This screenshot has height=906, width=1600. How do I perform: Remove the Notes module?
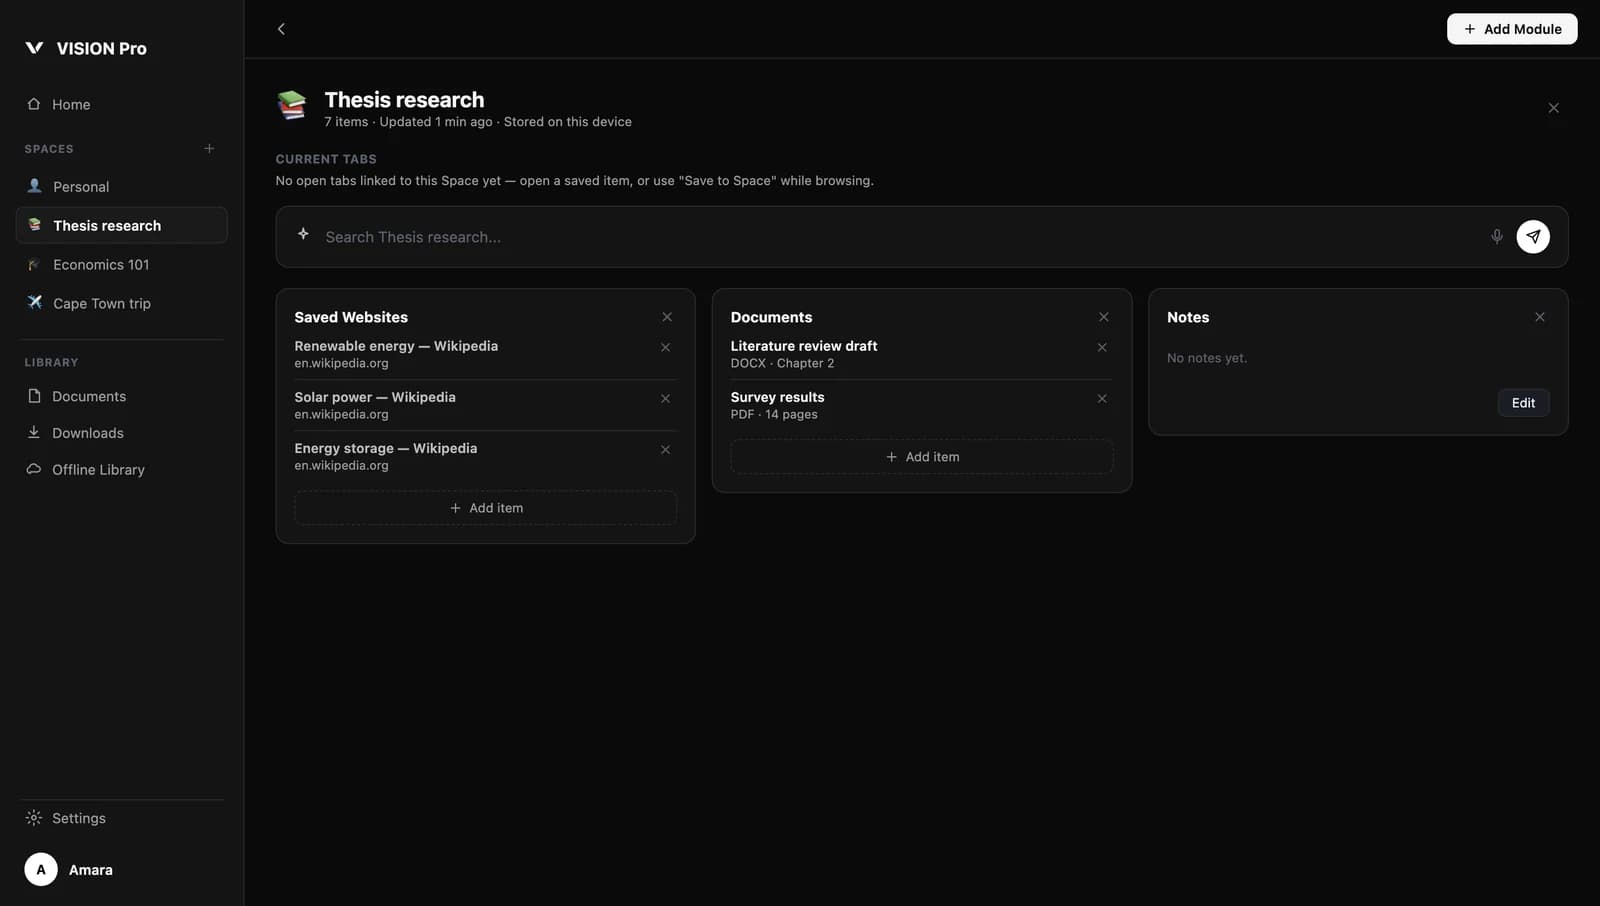pyautogui.click(x=1540, y=317)
